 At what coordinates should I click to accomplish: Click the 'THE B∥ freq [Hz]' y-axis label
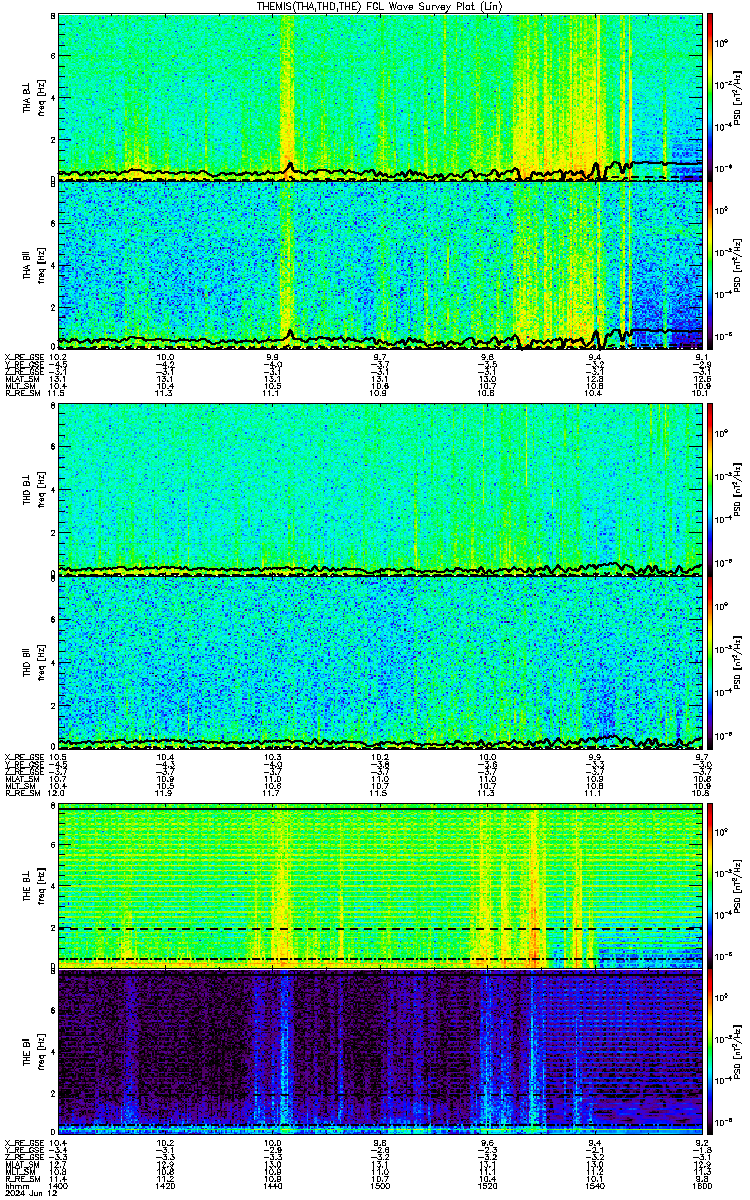[32, 1053]
